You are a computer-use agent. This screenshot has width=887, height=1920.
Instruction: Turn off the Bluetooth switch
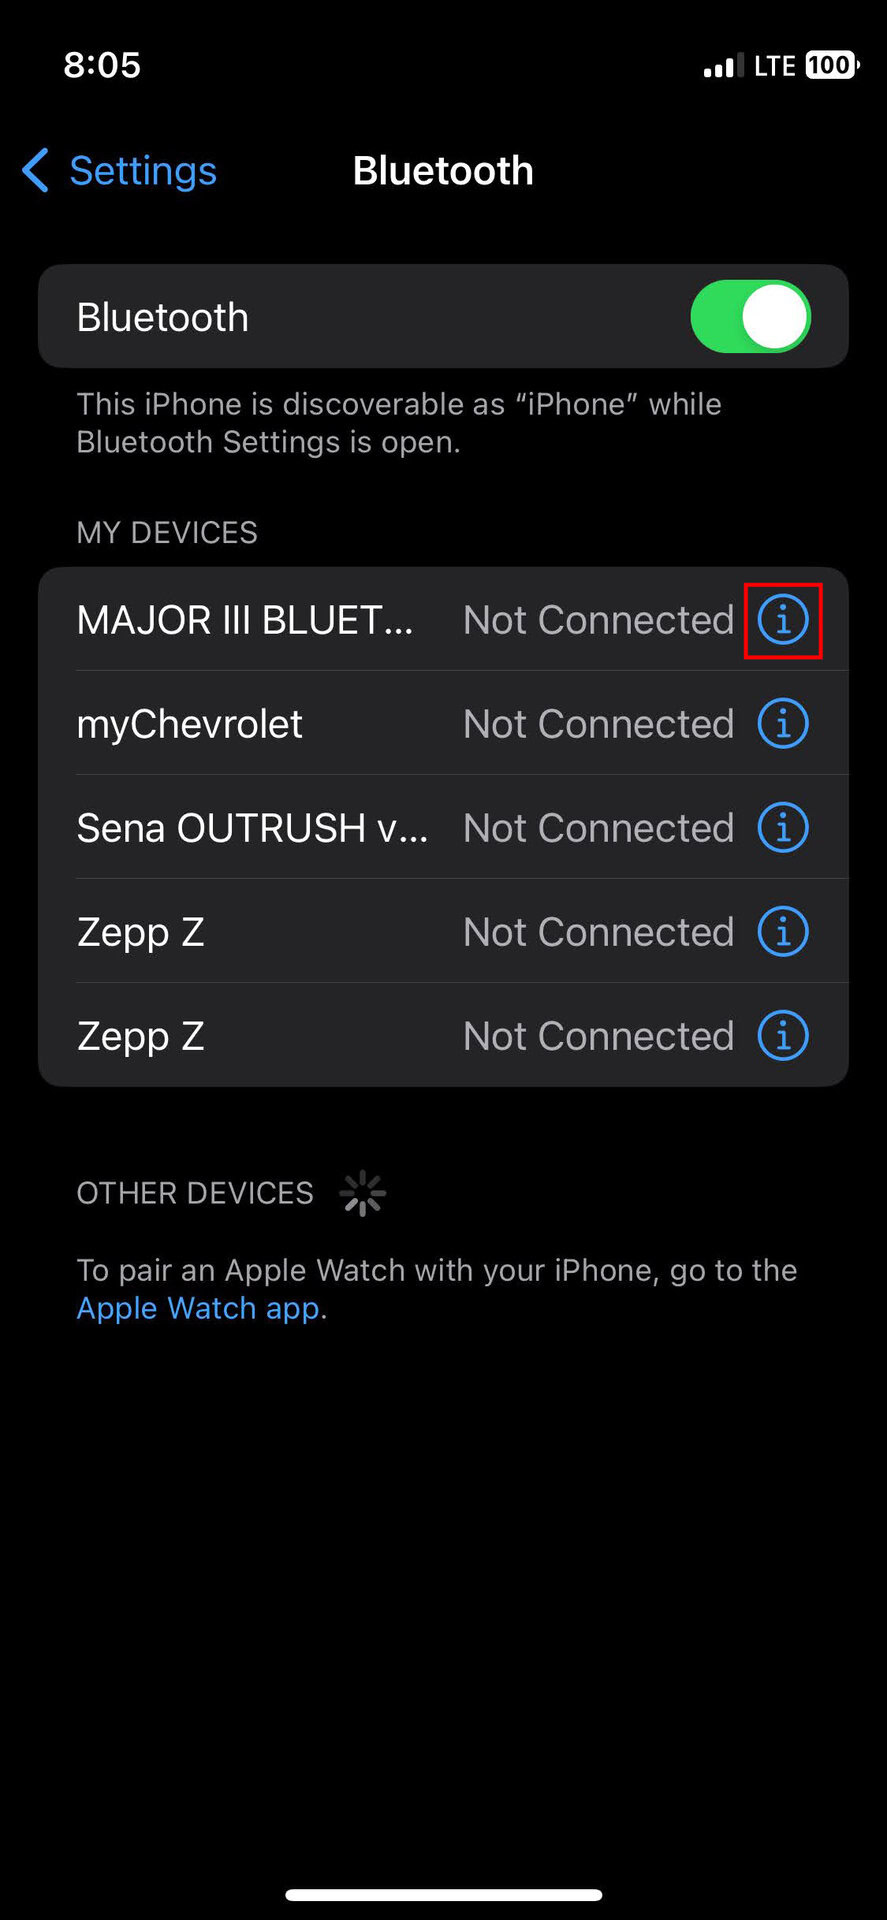tap(750, 317)
